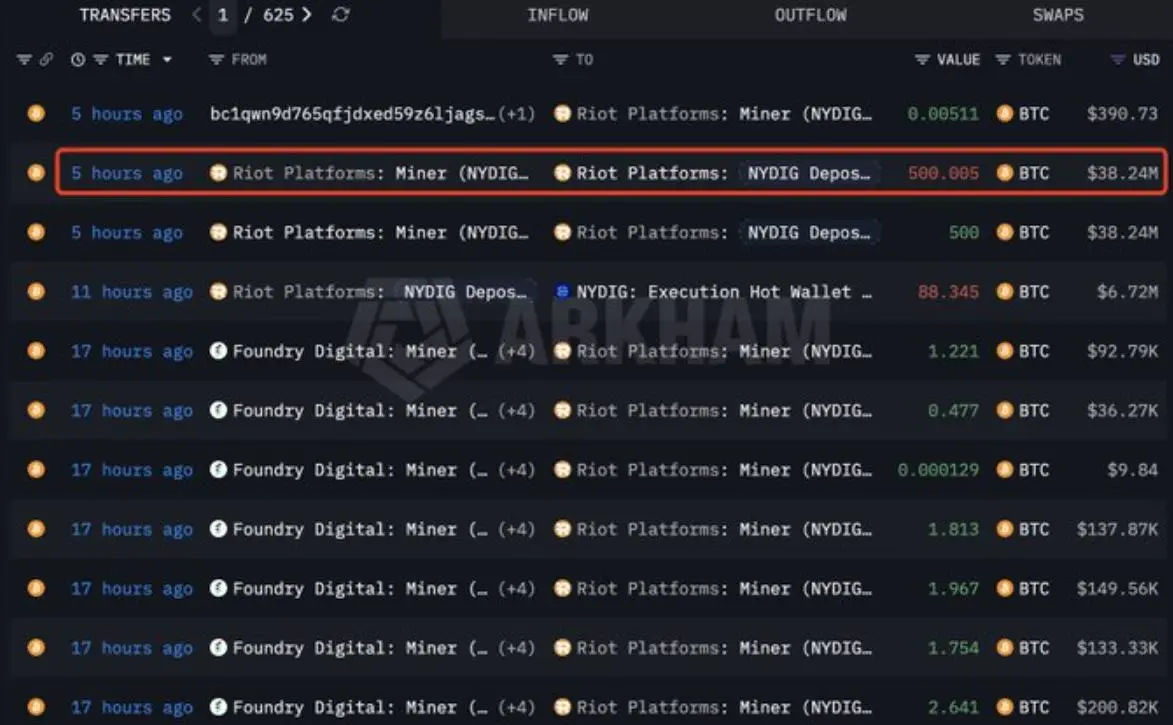1173x725 pixels.
Task: Click USD amount $6.72M
Action: coord(1127,292)
